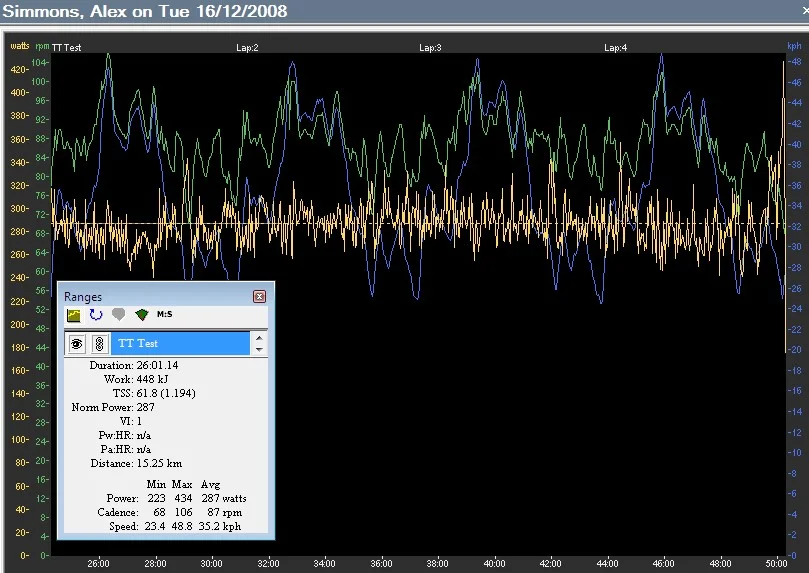Click the Norm Power: 287 value

coord(145,407)
